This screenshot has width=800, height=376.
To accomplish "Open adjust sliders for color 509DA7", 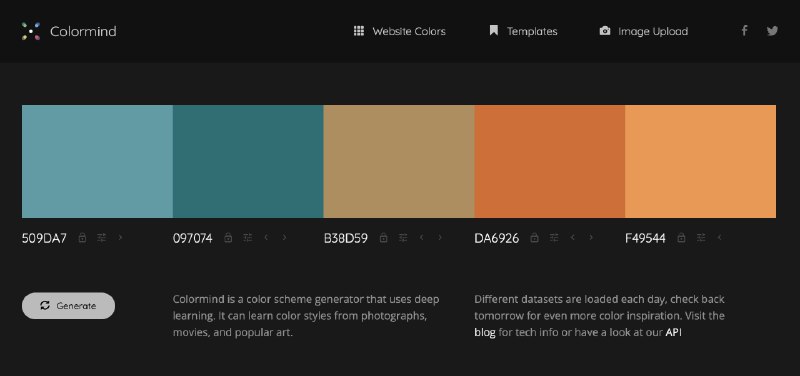I will (102, 238).
